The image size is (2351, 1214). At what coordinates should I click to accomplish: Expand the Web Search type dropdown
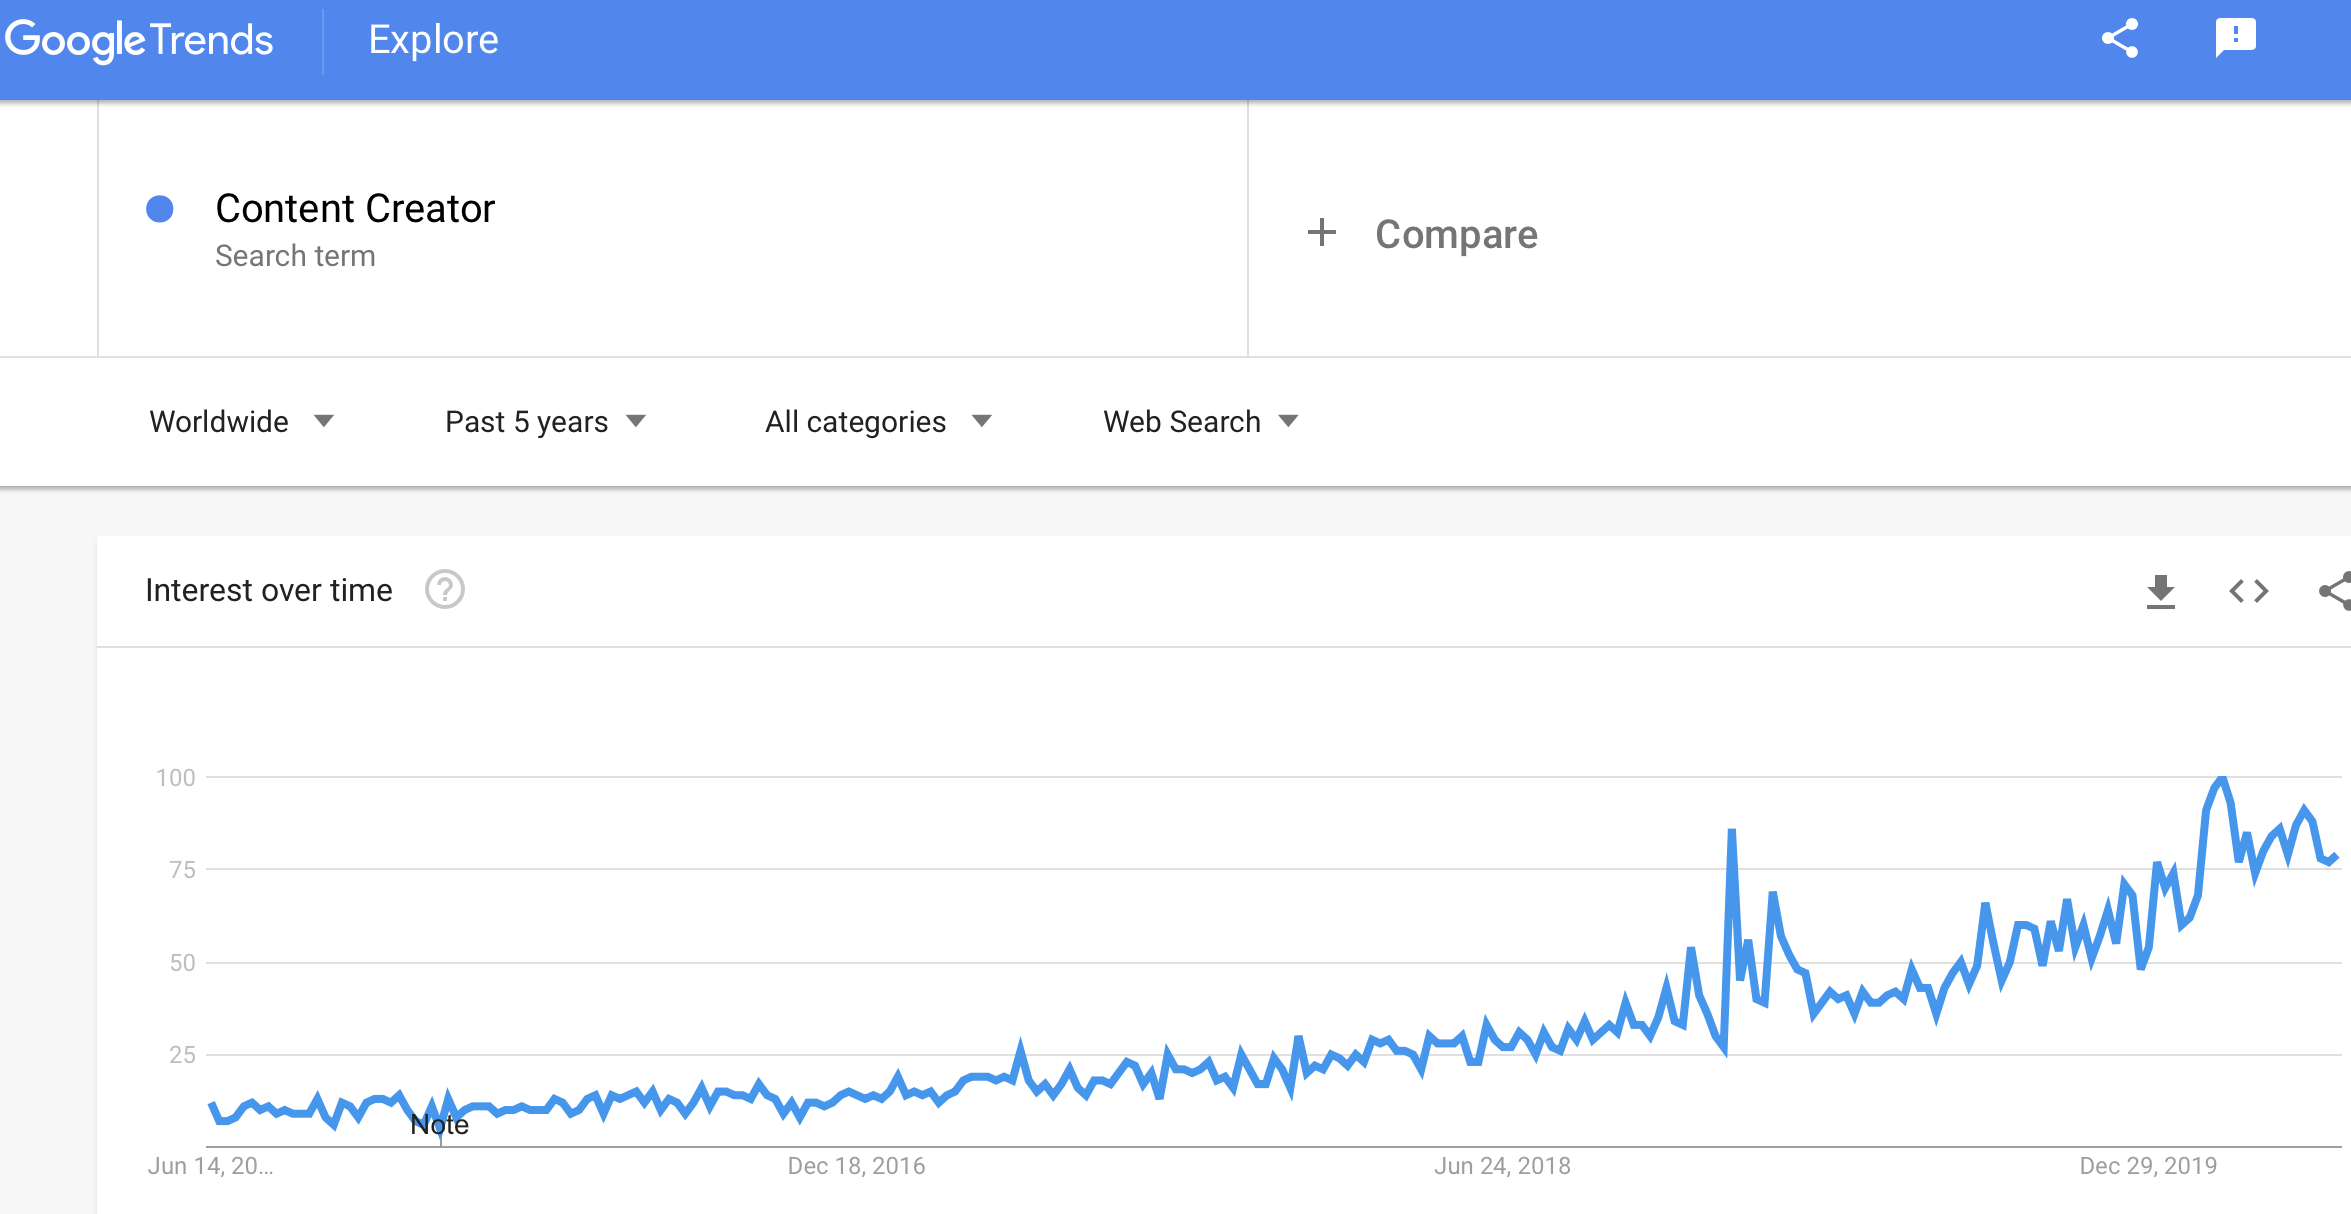click(1201, 421)
